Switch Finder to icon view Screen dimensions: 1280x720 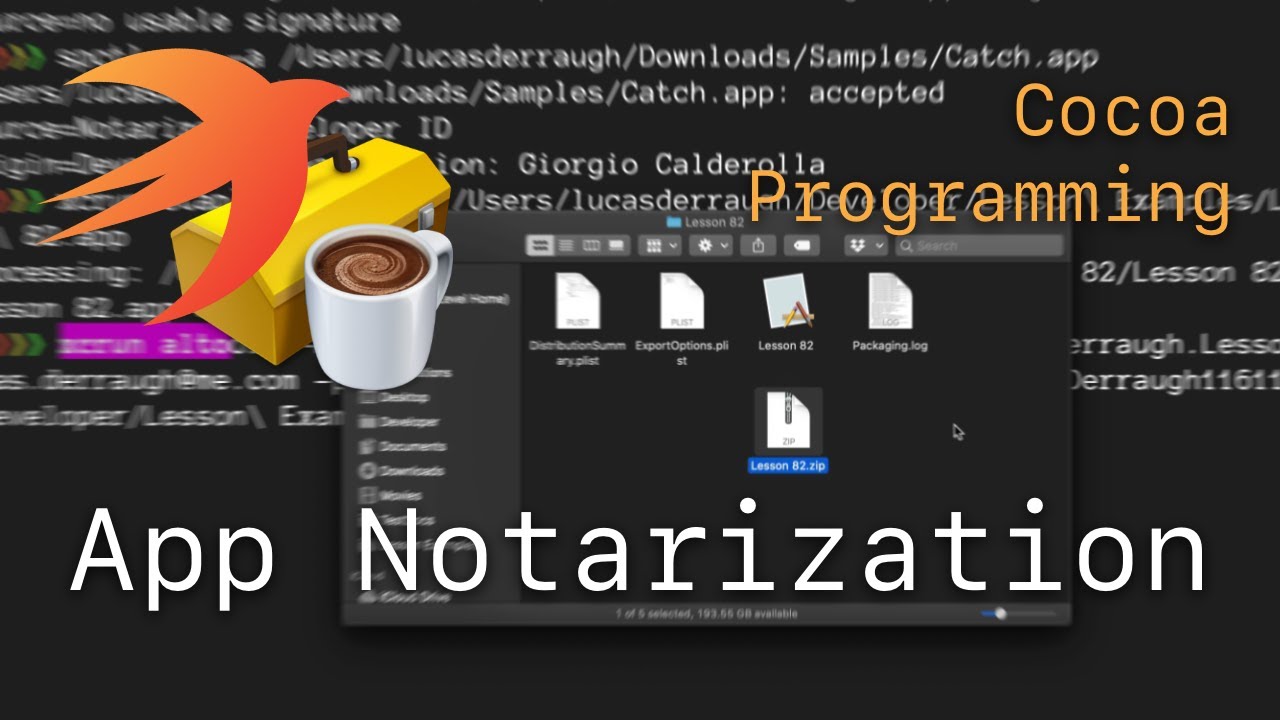tap(540, 245)
